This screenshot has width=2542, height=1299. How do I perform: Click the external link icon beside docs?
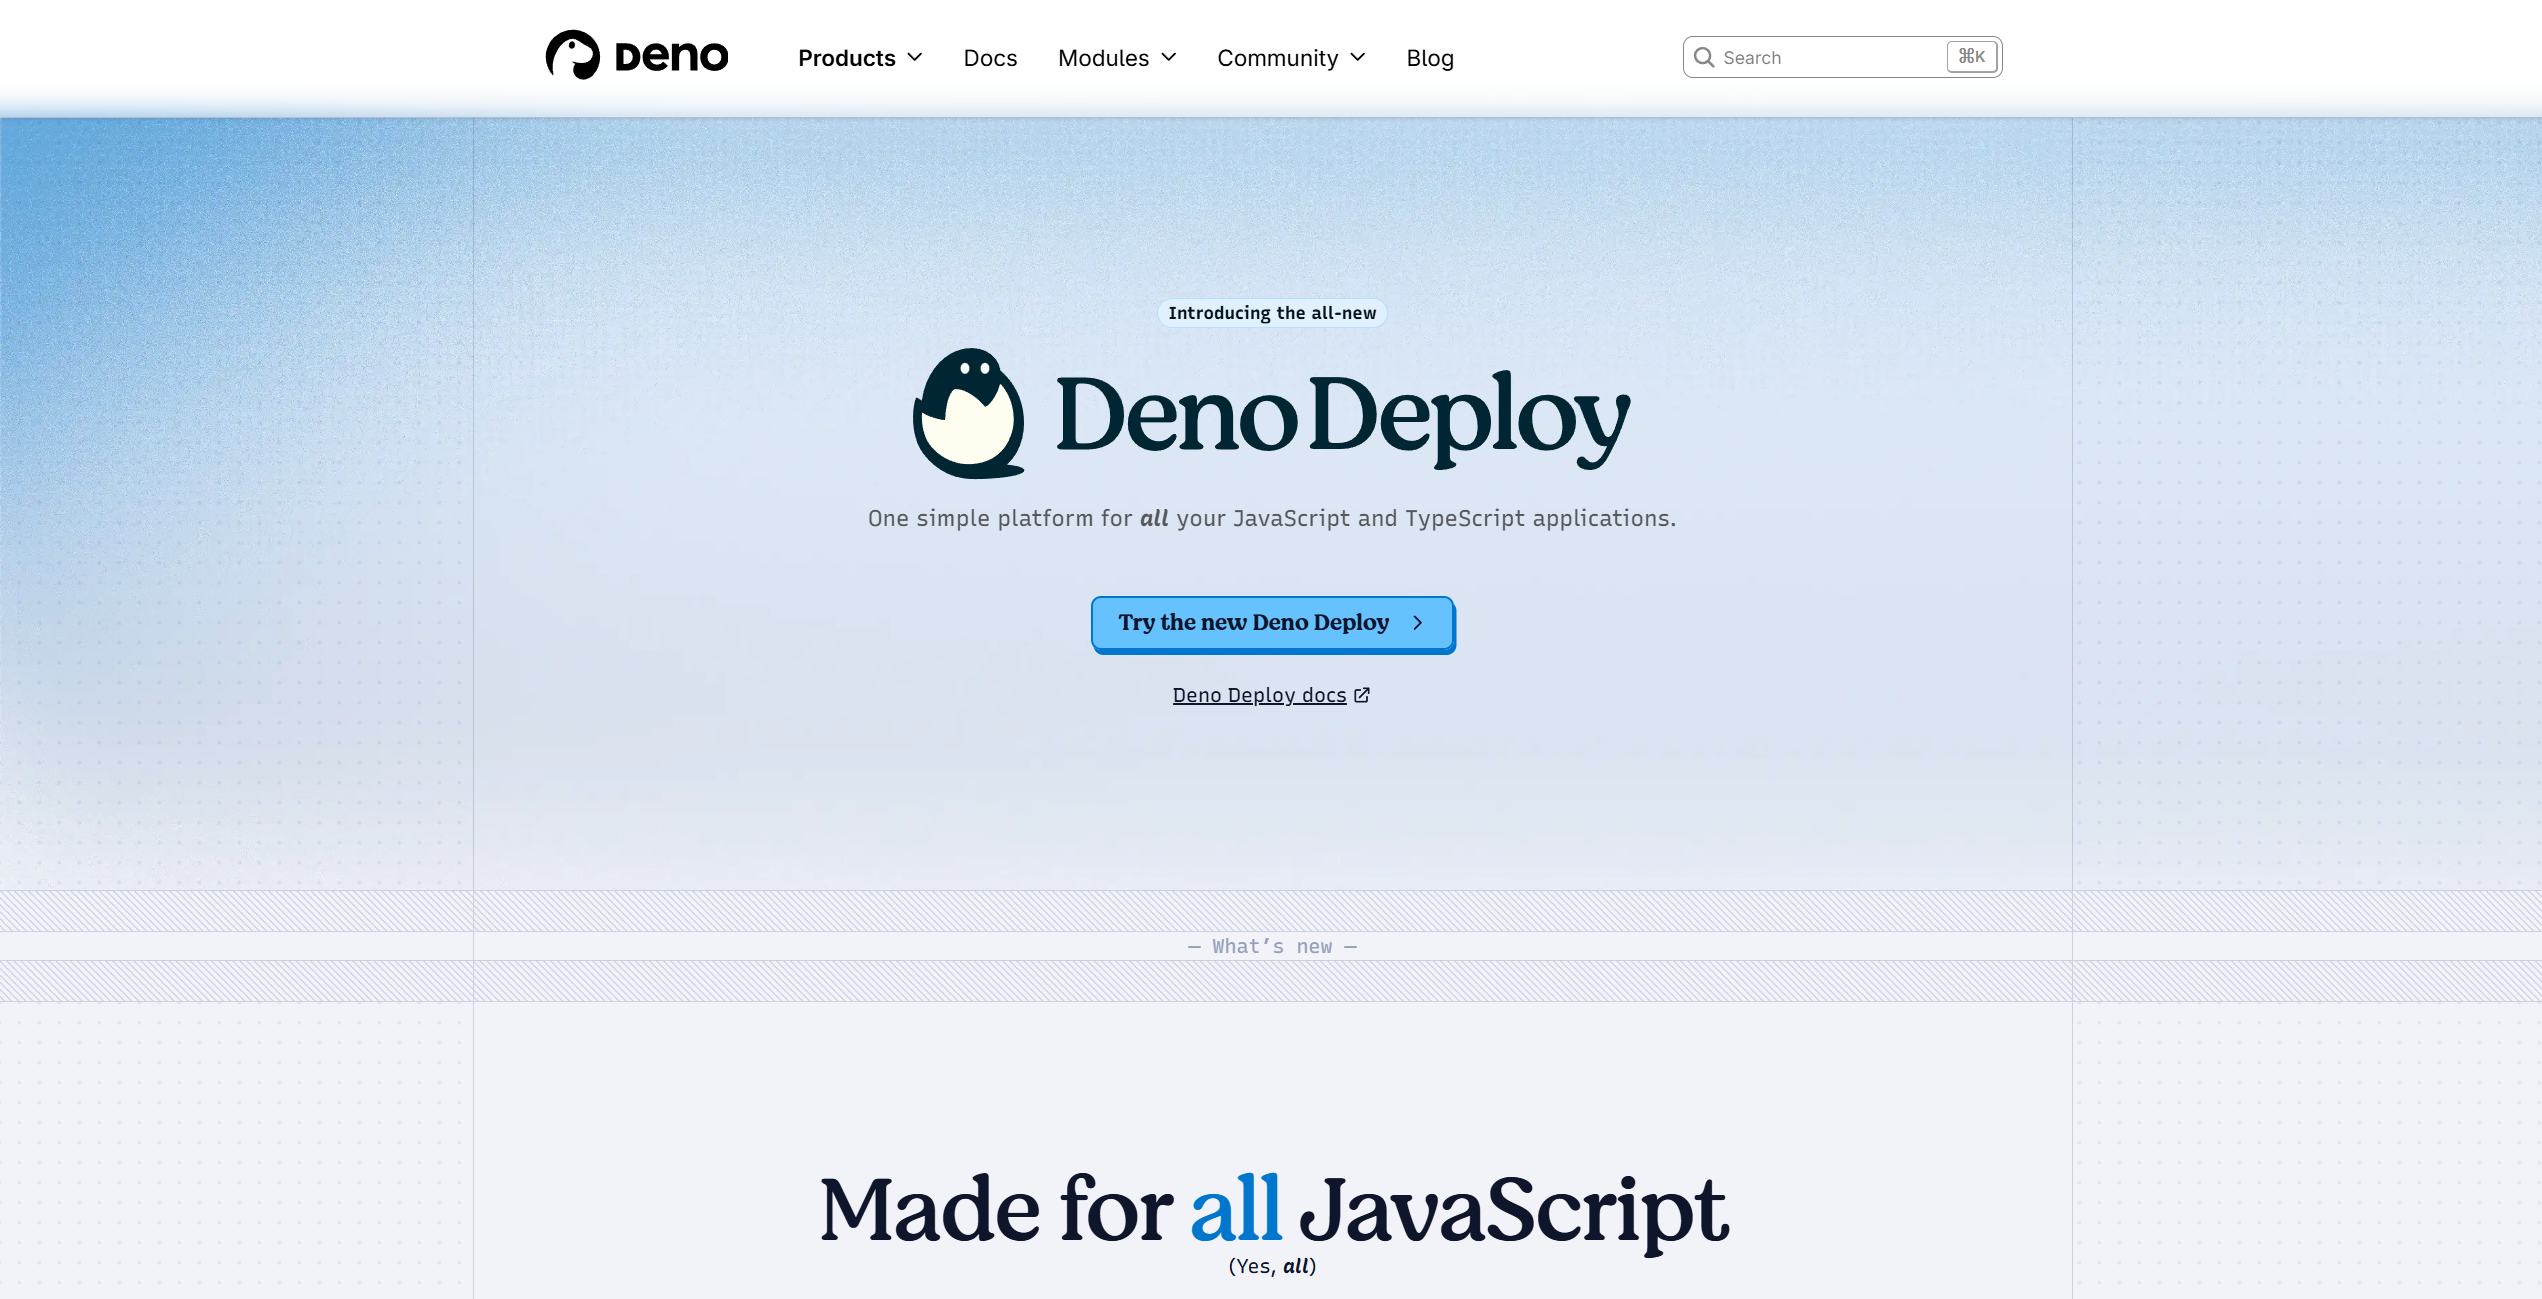pyautogui.click(x=1362, y=695)
